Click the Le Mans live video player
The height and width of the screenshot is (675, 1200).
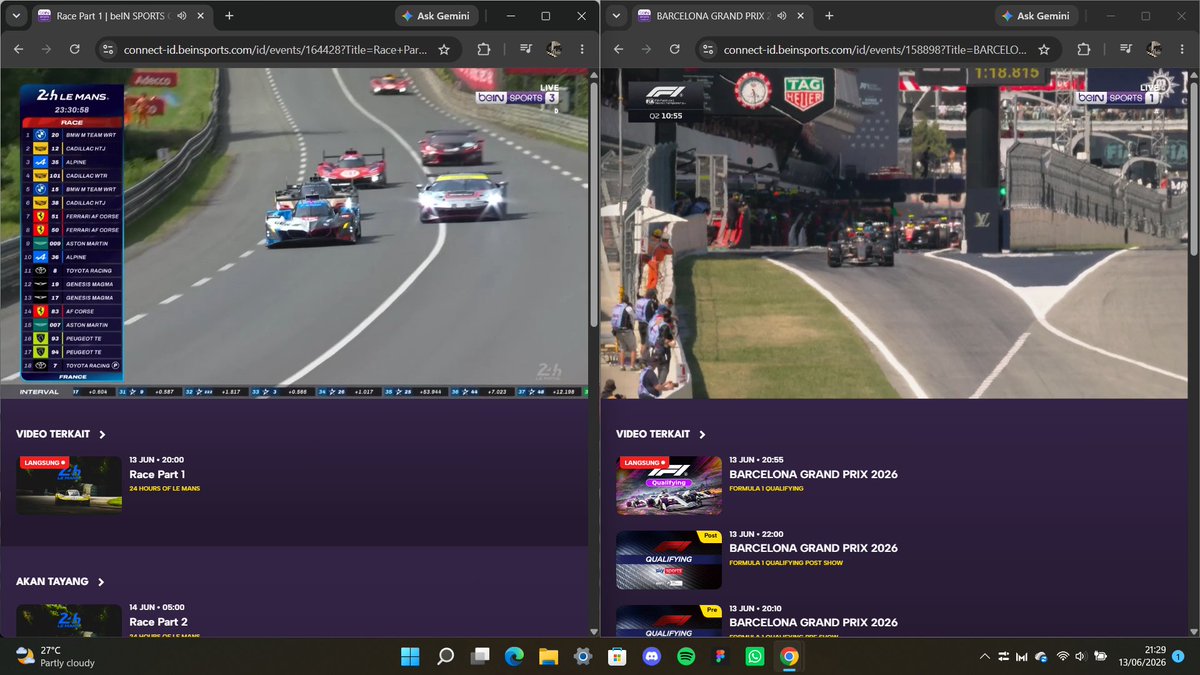point(294,233)
